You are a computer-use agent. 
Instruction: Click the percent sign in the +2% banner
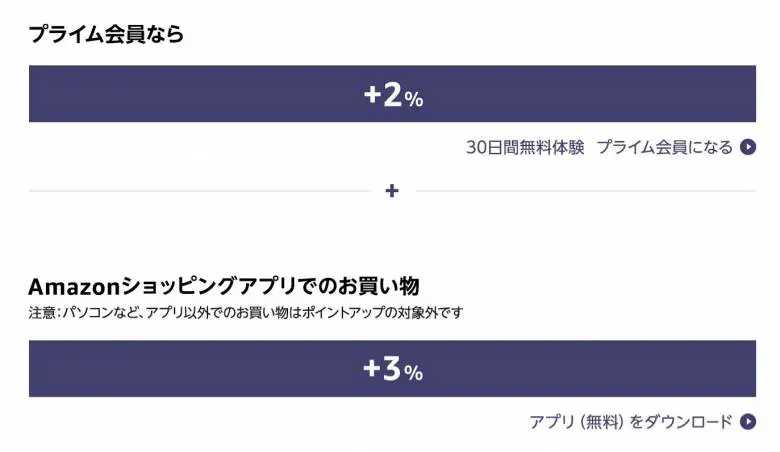(x=413, y=99)
